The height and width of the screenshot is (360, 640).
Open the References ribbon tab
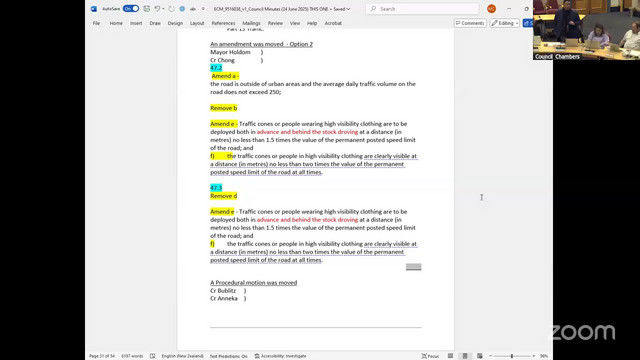pyautogui.click(x=223, y=23)
